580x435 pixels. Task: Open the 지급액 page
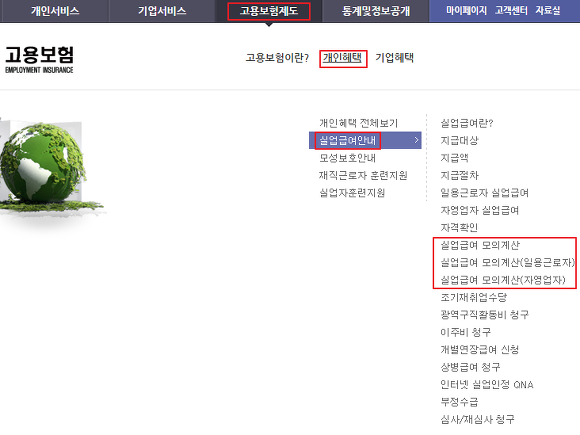point(454,158)
